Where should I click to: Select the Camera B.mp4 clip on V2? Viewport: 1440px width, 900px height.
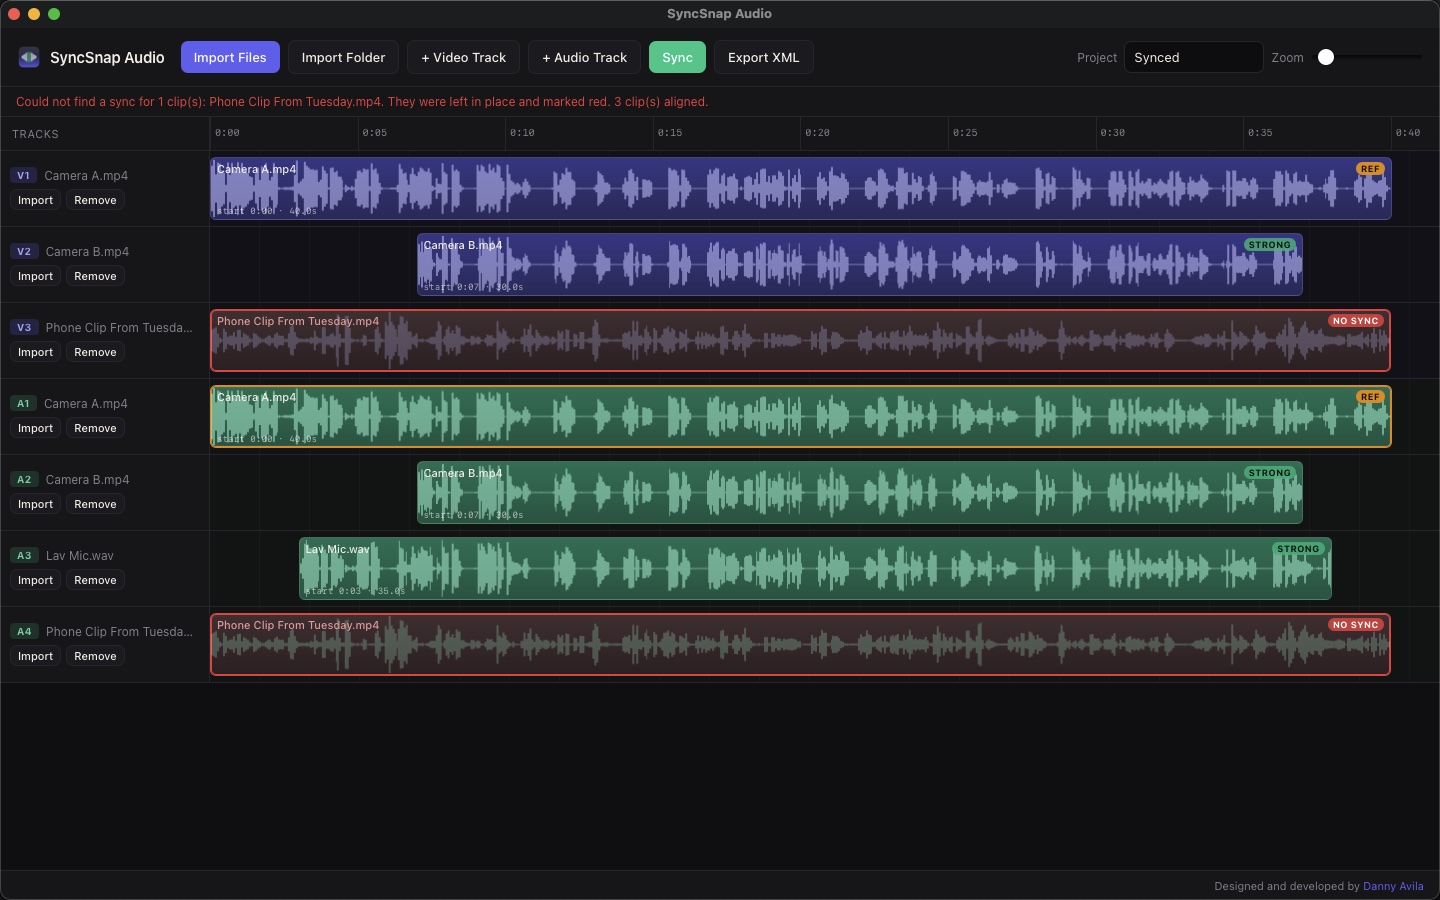[860, 265]
